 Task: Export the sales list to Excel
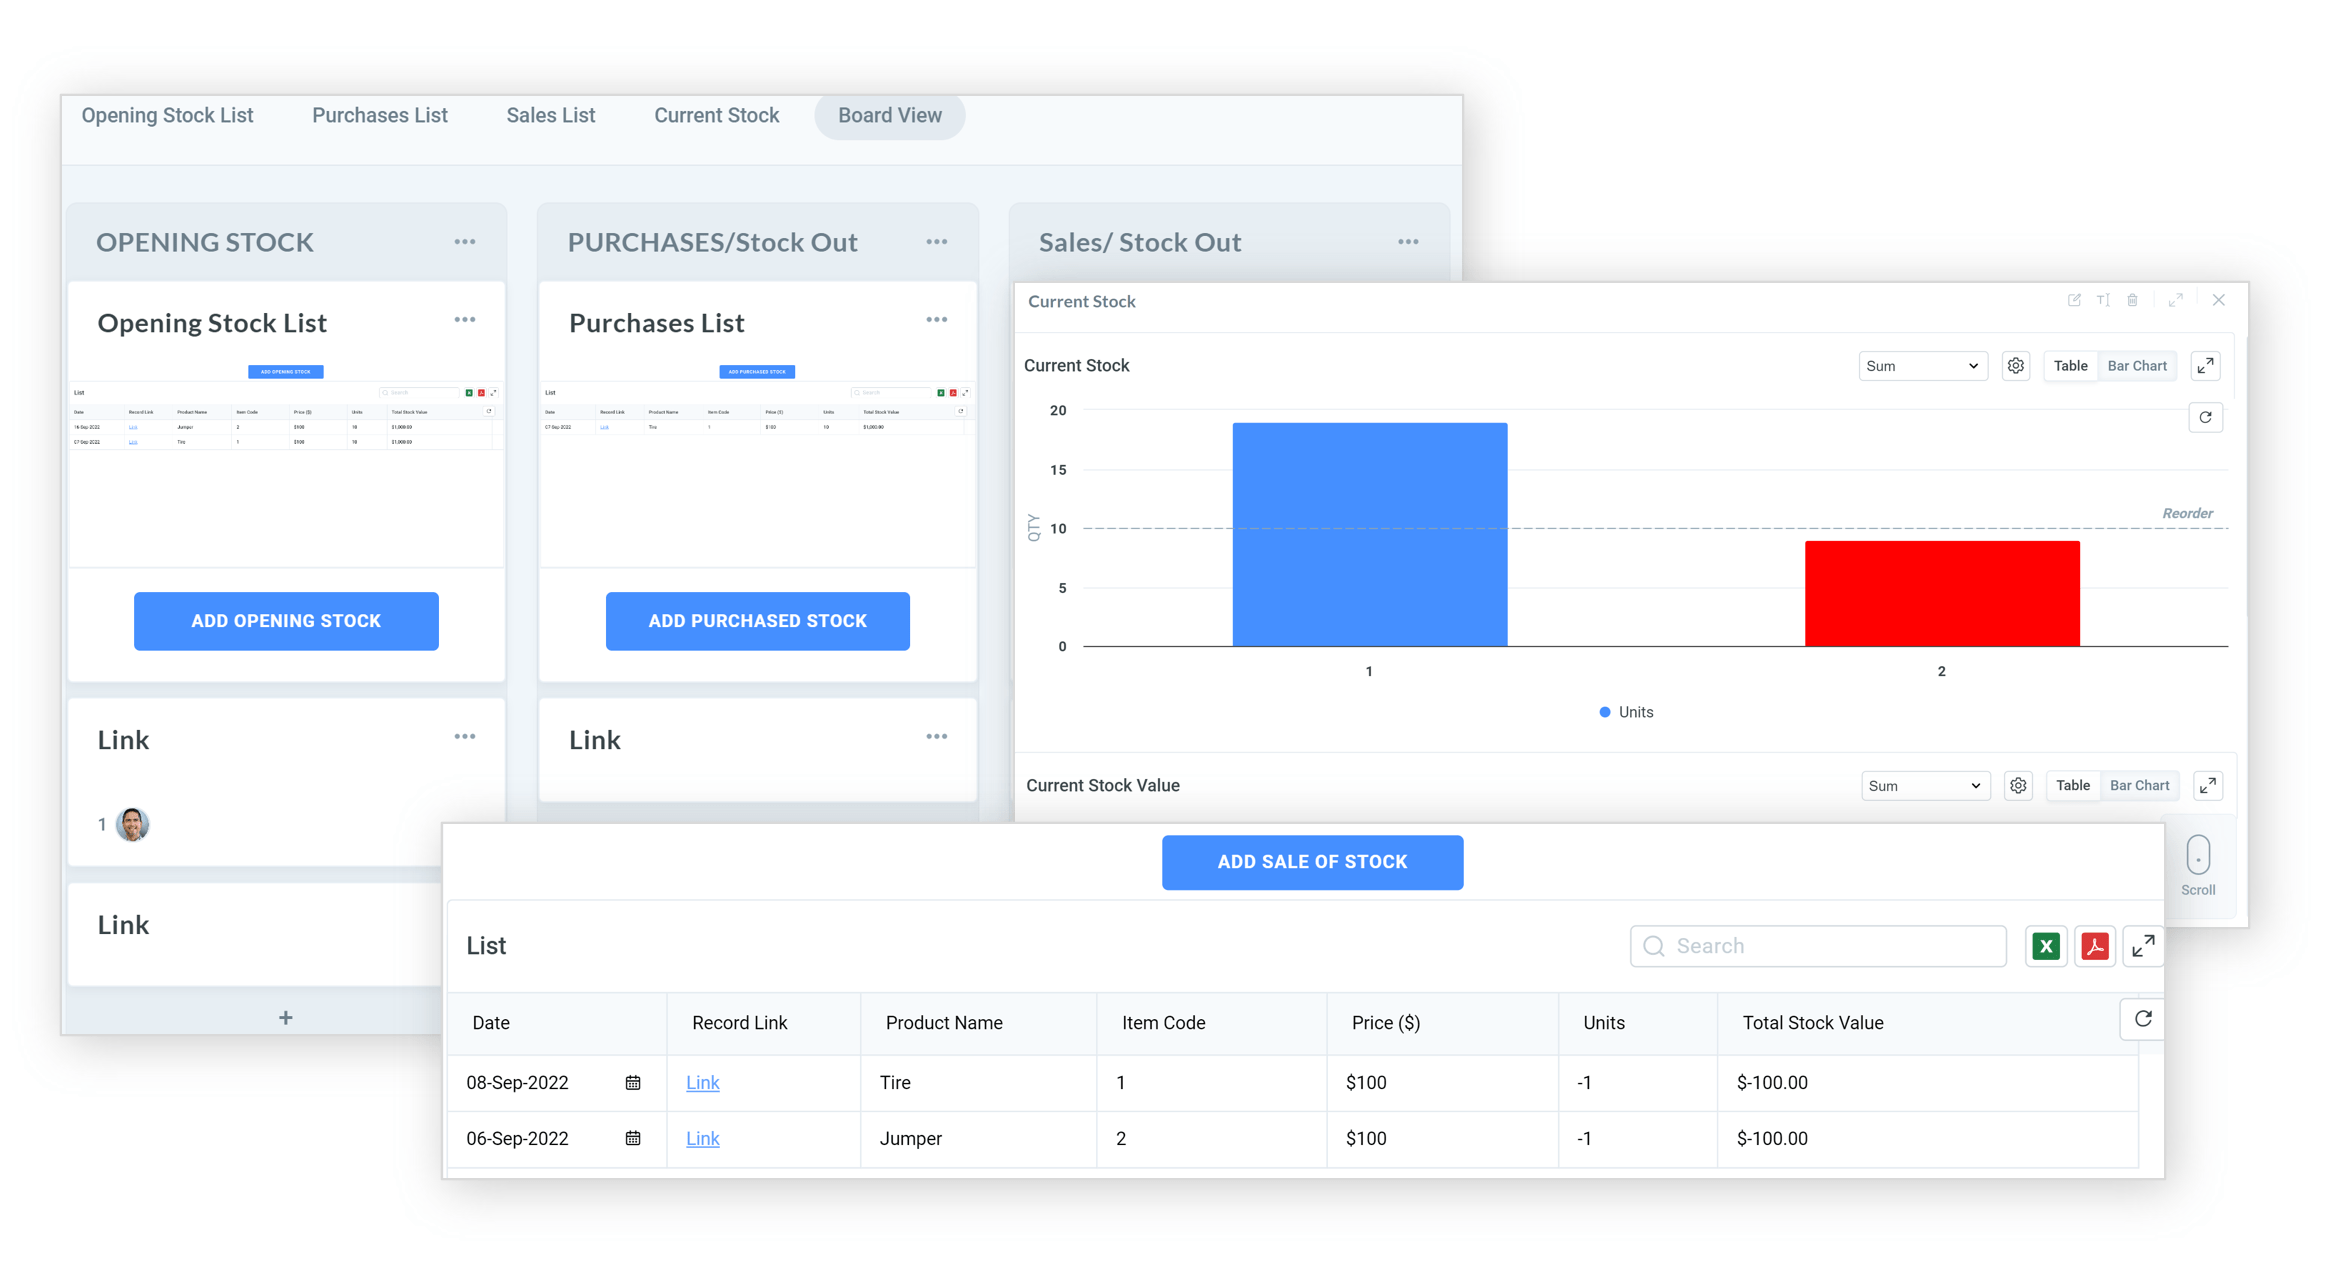pos(2046,945)
